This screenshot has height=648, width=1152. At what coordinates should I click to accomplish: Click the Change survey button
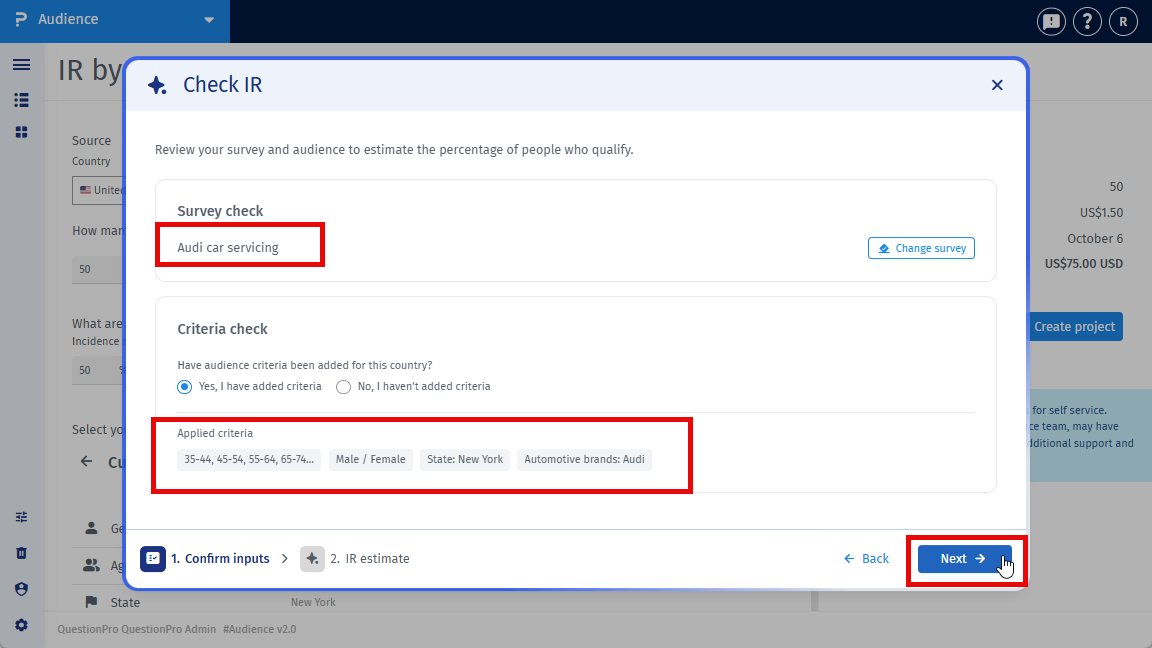pos(921,248)
